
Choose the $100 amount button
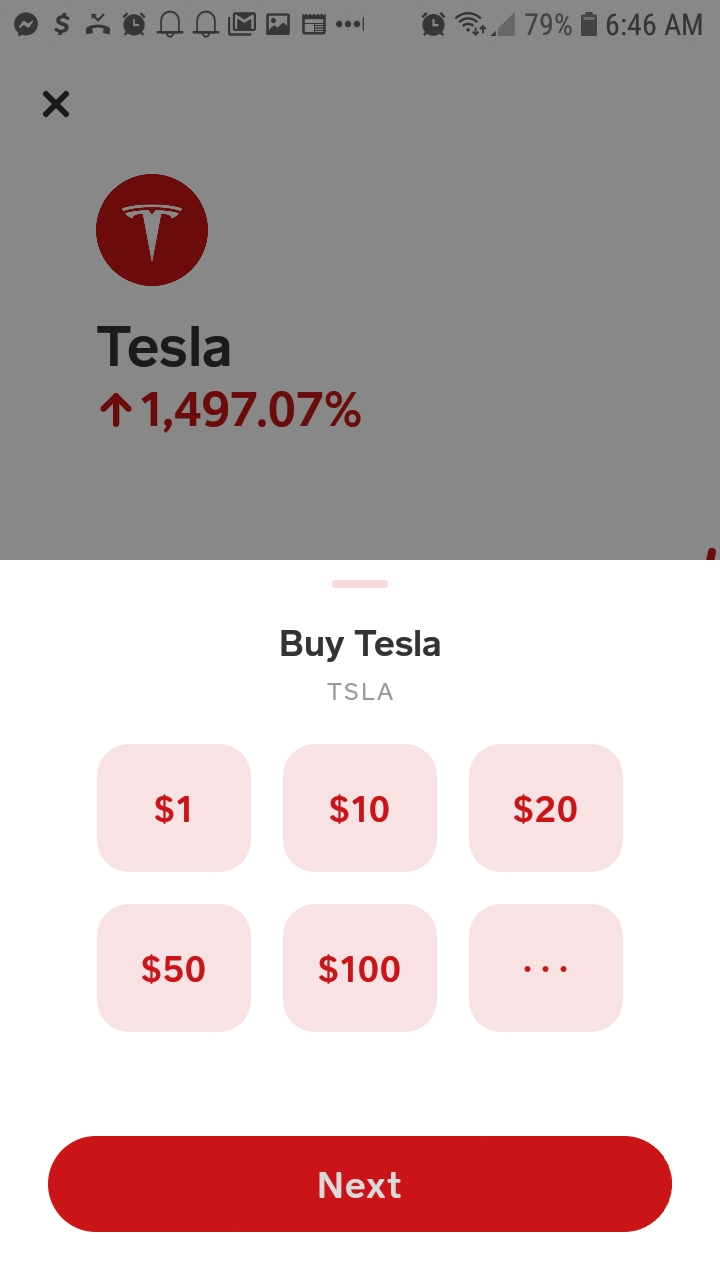coord(359,968)
